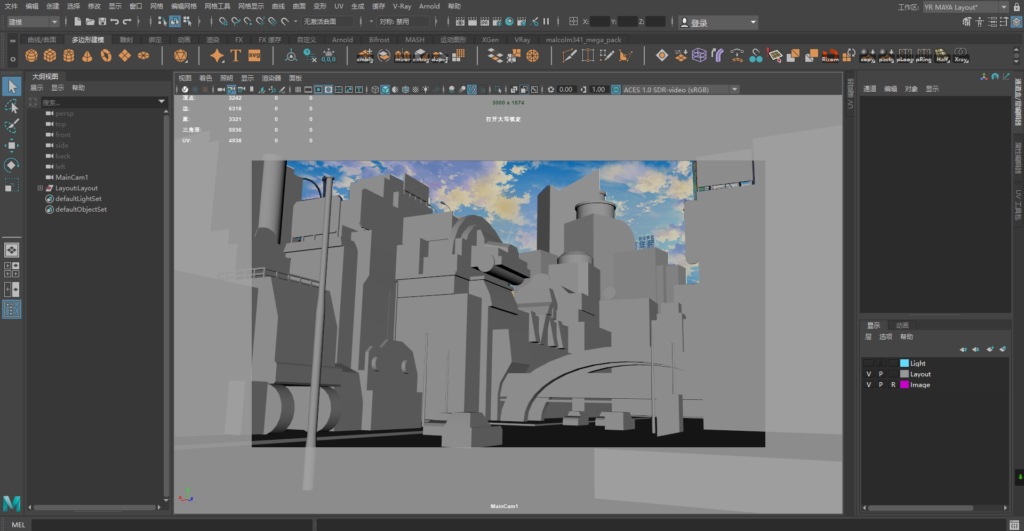Open the ACES 1.0 SDR-video view transform dropdown
The width and height of the screenshot is (1024, 531).
[734, 89]
